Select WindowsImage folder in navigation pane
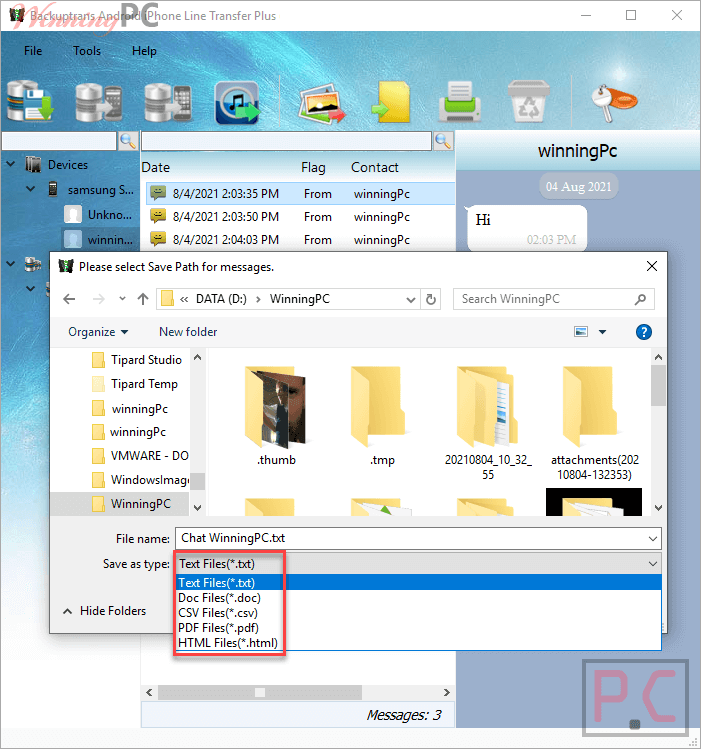Viewport: 701px width, 749px height. [x=140, y=479]
